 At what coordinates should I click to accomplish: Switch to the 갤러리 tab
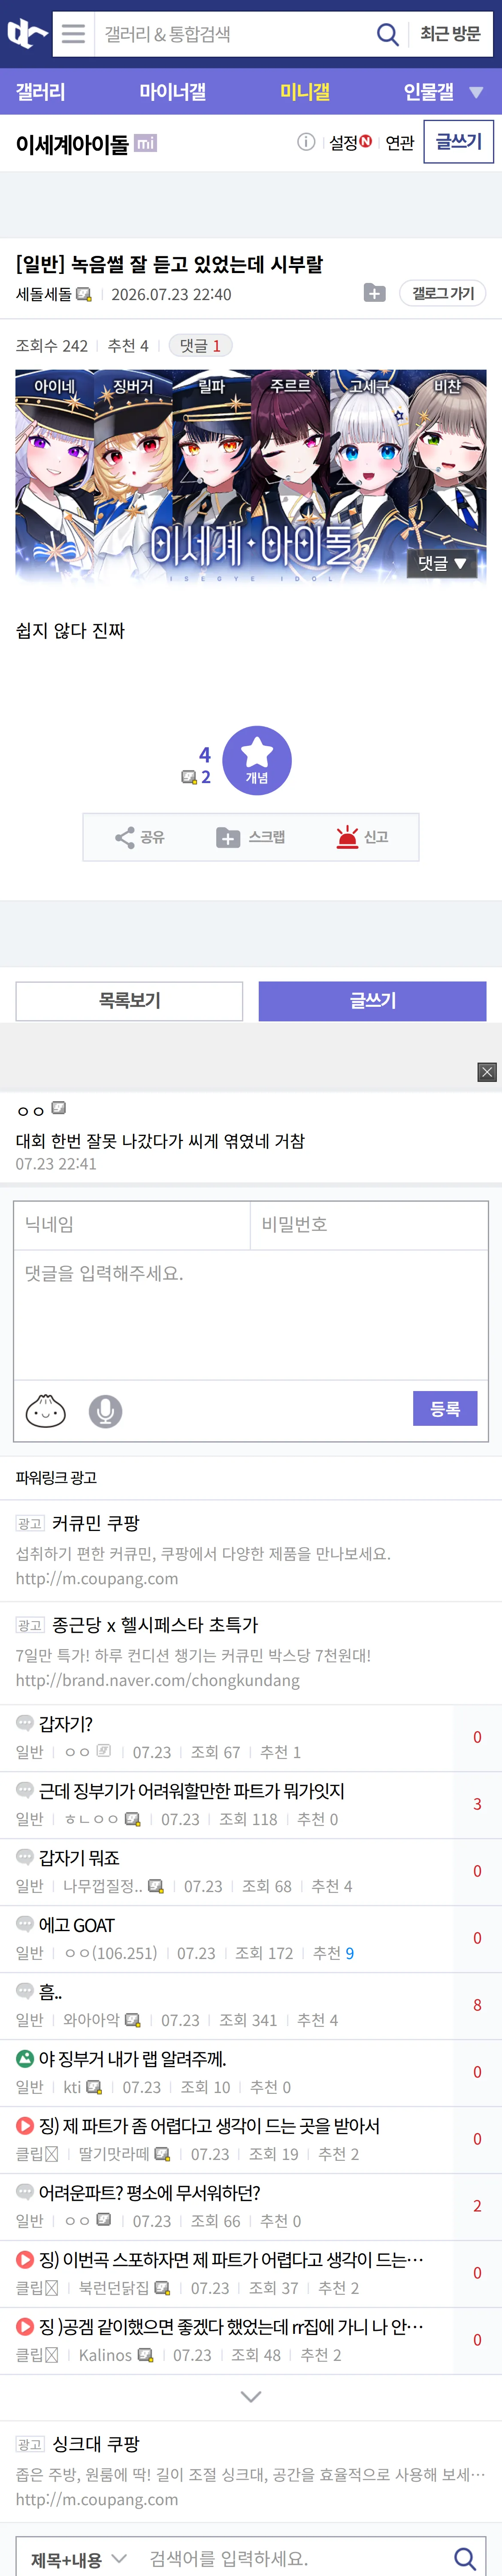click(40, 92)
